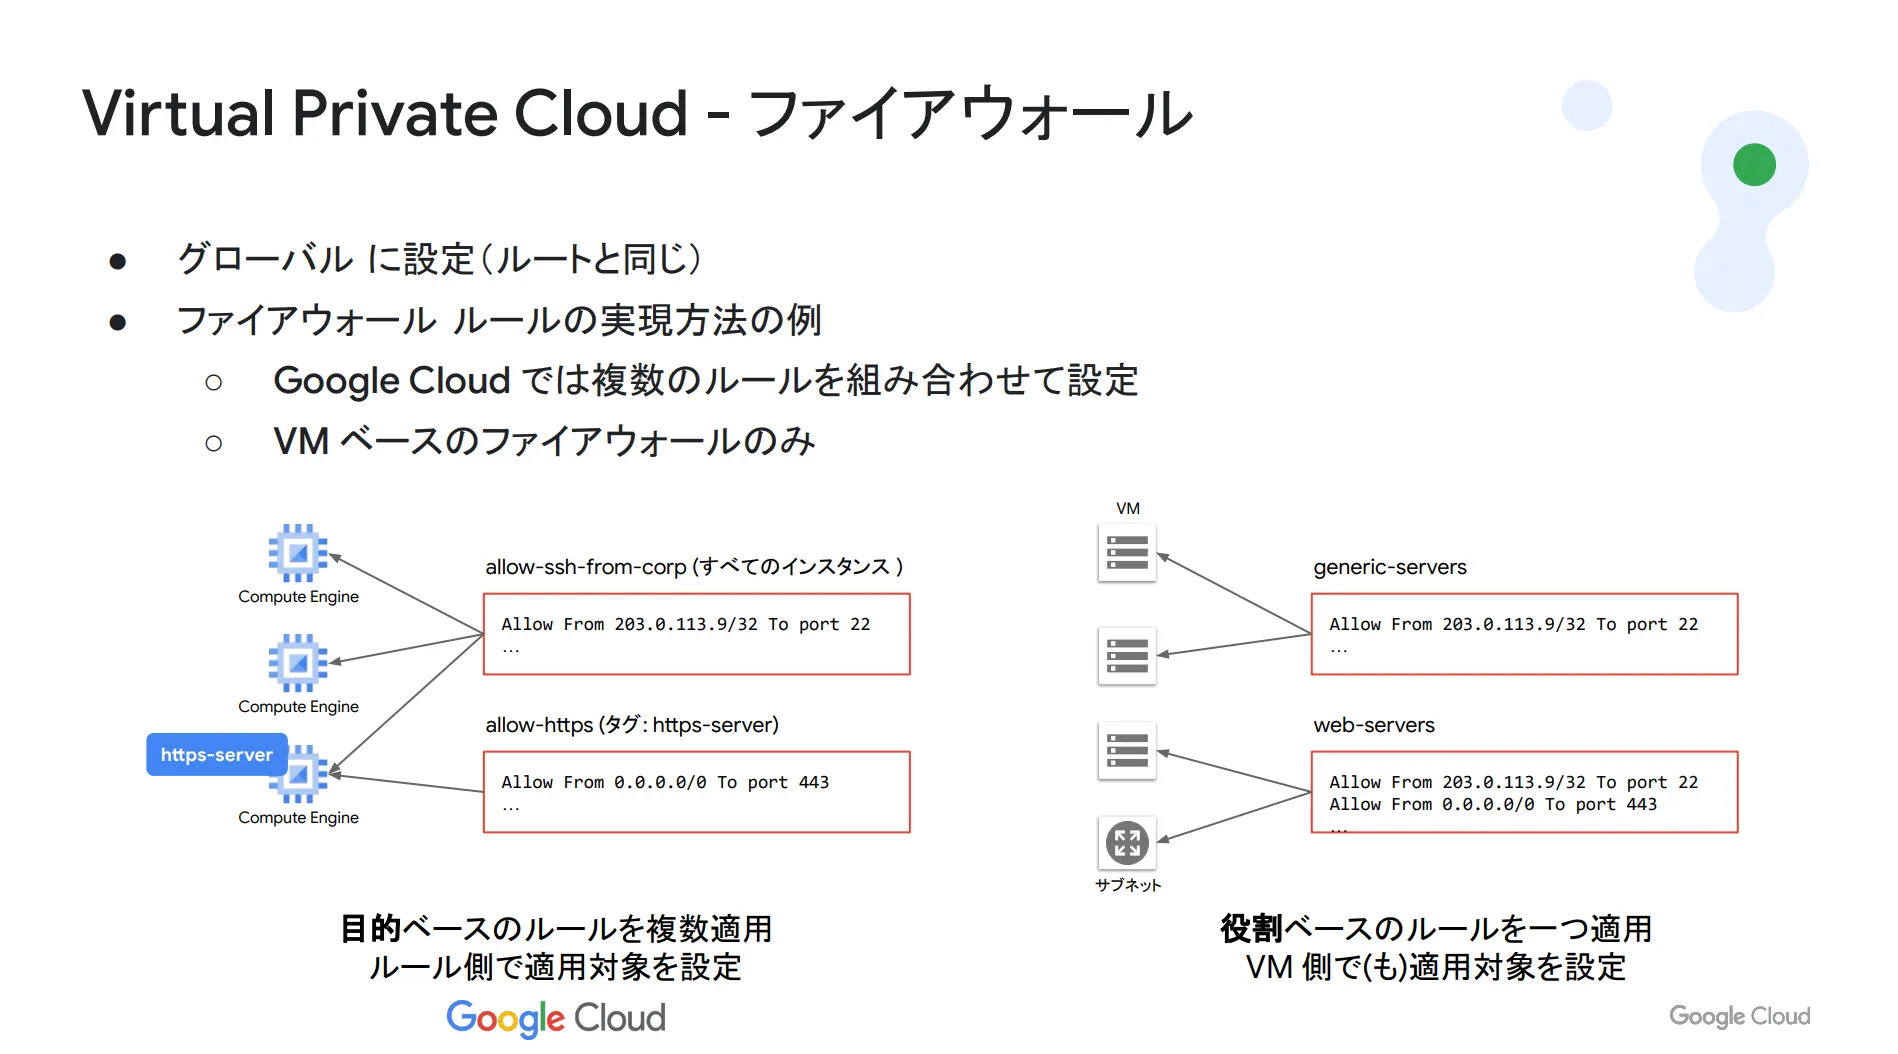Screen dimensions: 1898x1054
Task: Click port 443 rule text under allow-https
Action: point(665,782)
